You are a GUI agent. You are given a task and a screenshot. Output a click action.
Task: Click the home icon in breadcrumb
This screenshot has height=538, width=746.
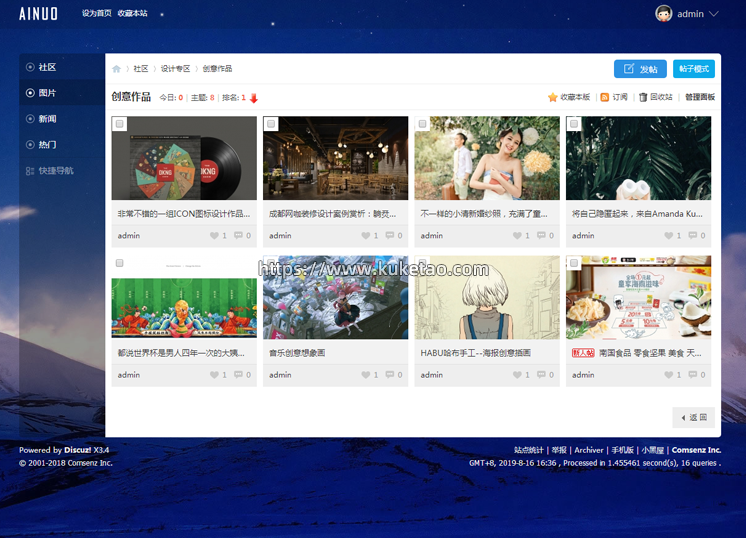click(117, 69)
